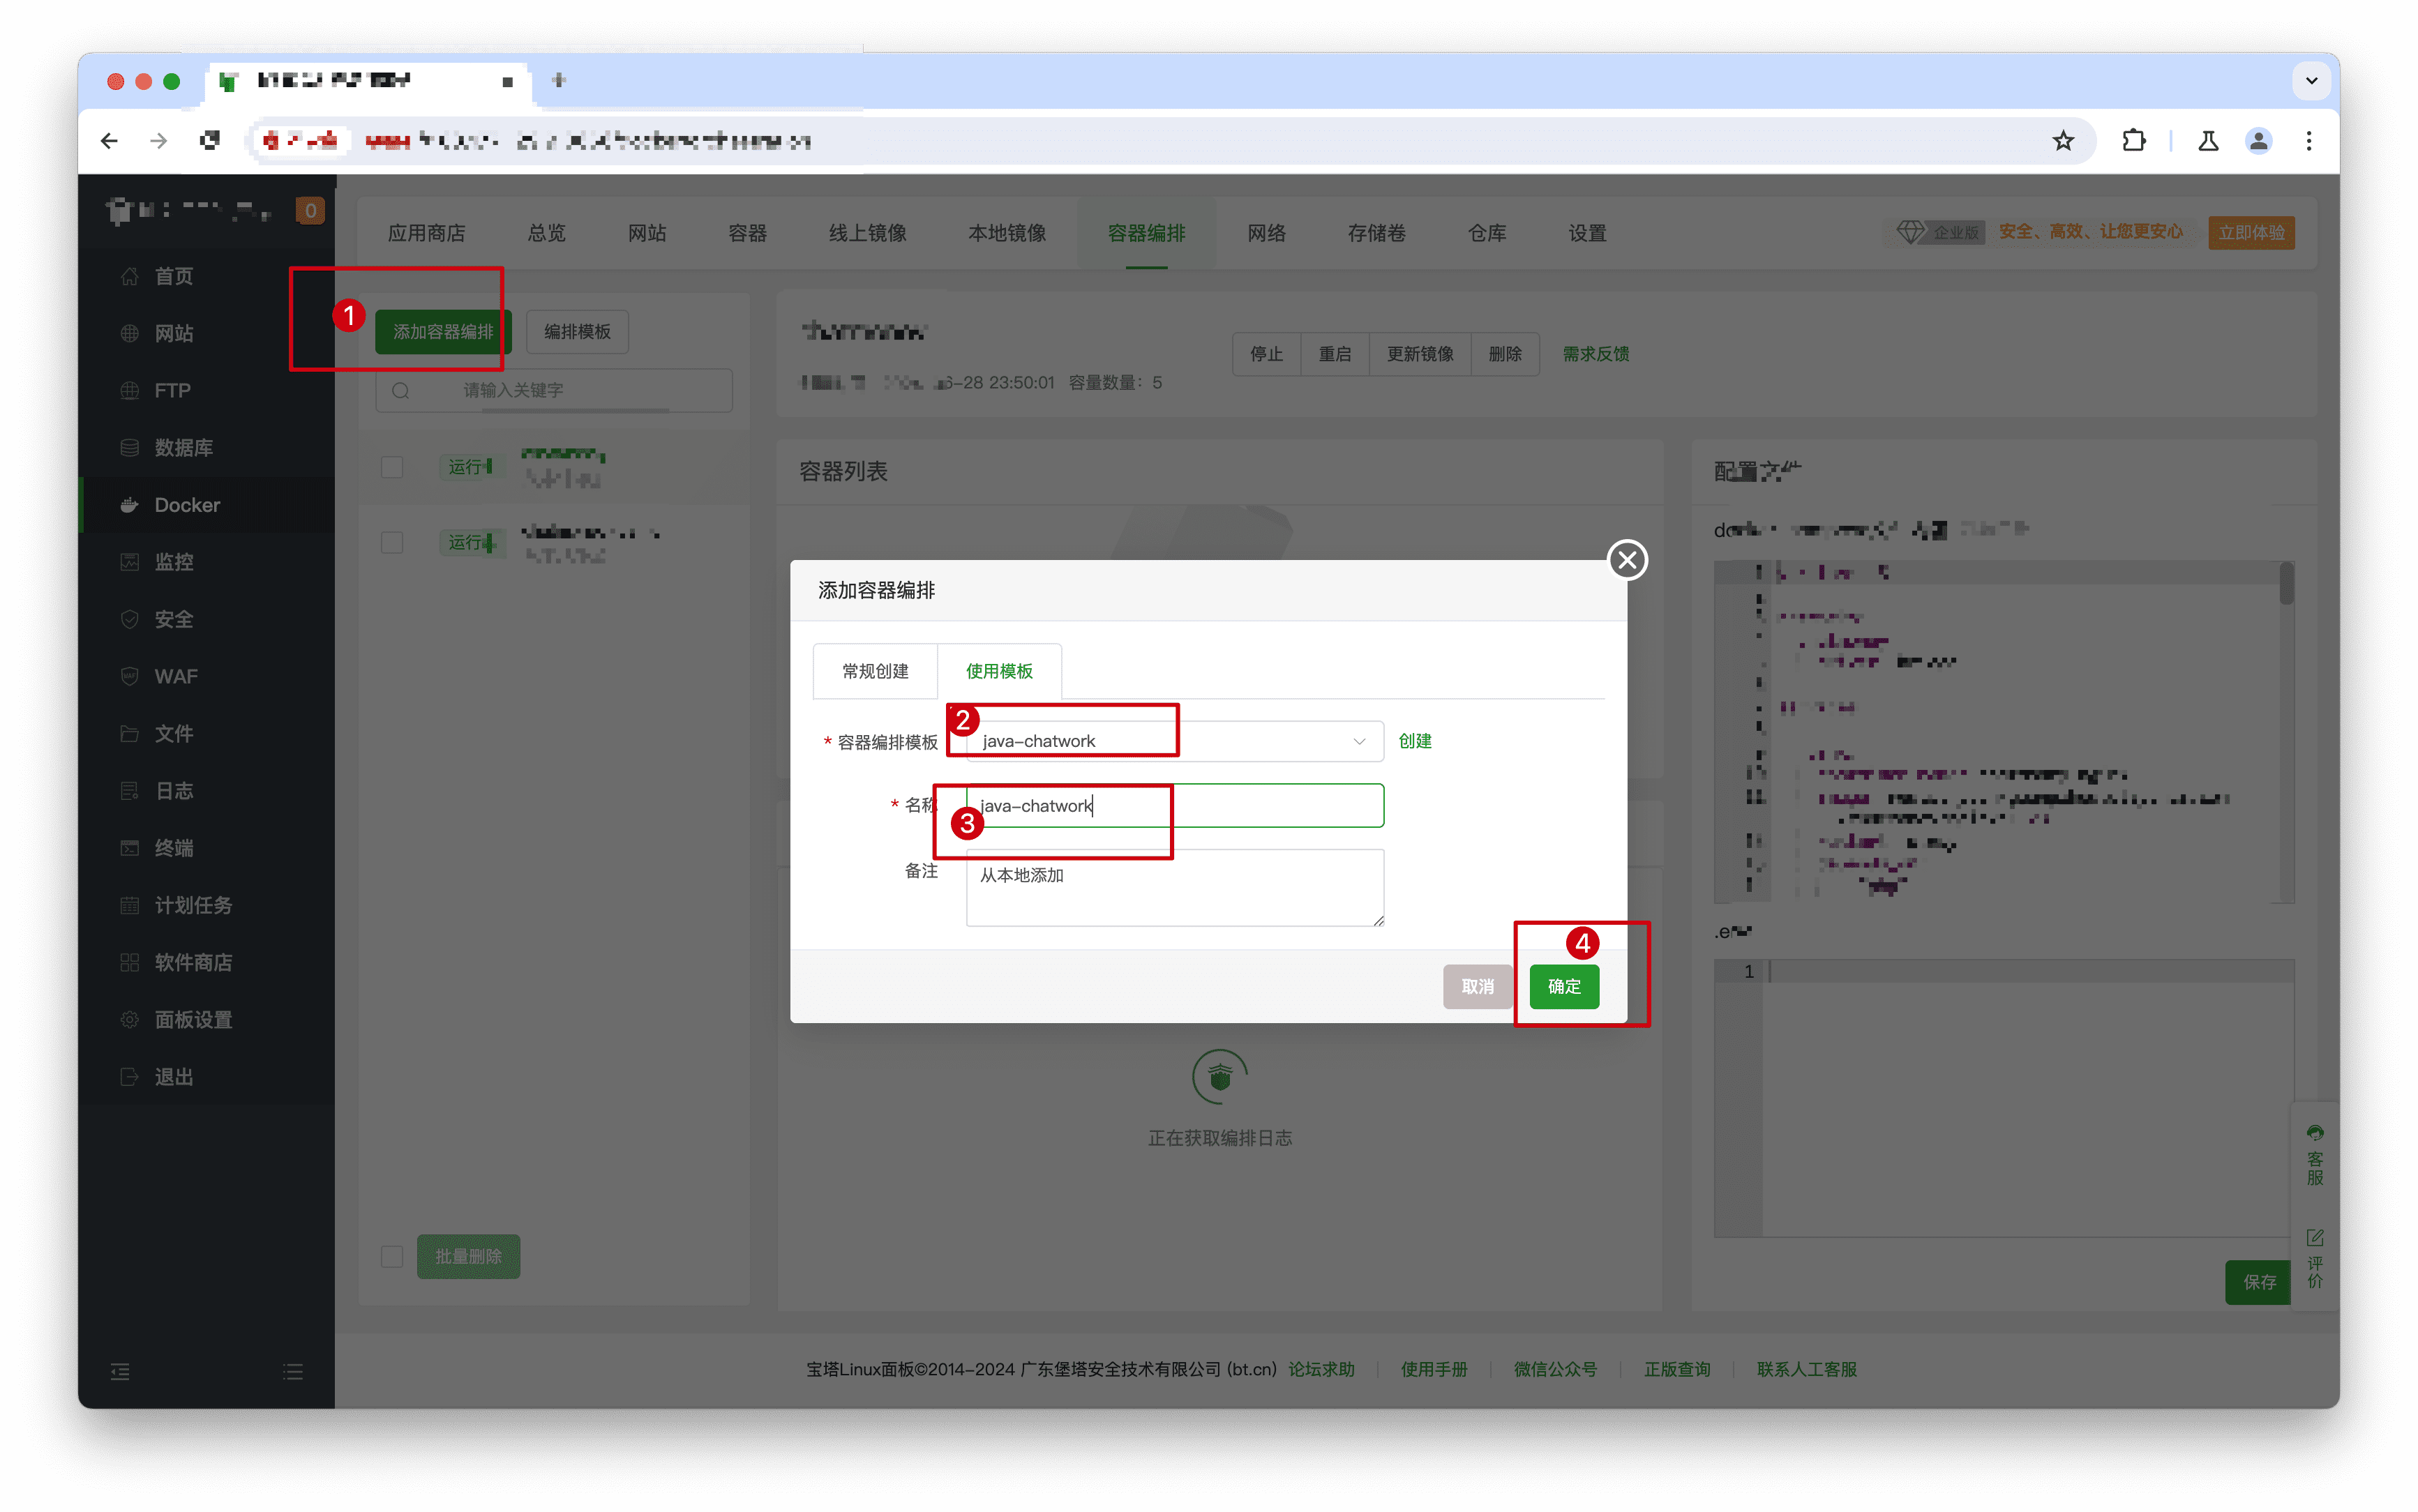Expand the tab search chevron
Image resolution: width=2418 pixels, height=1512 pixels.
pyautogui.click(x=2311, y=81)
